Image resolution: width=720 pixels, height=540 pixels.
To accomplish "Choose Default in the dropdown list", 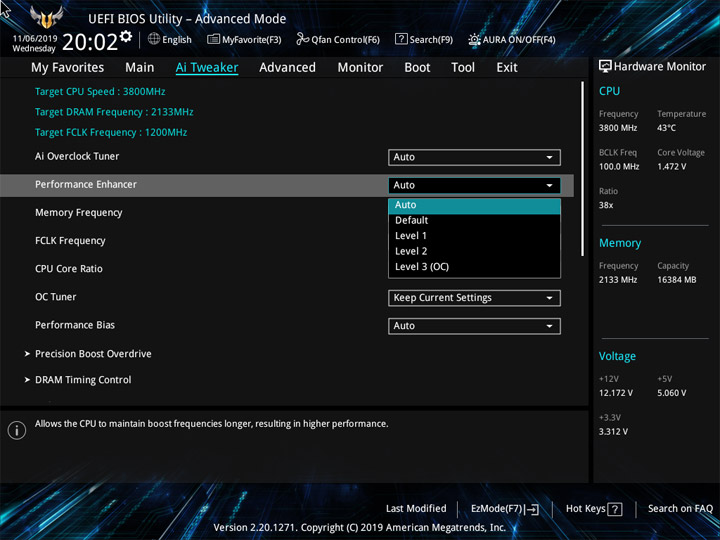I will [x=474, y=220].
